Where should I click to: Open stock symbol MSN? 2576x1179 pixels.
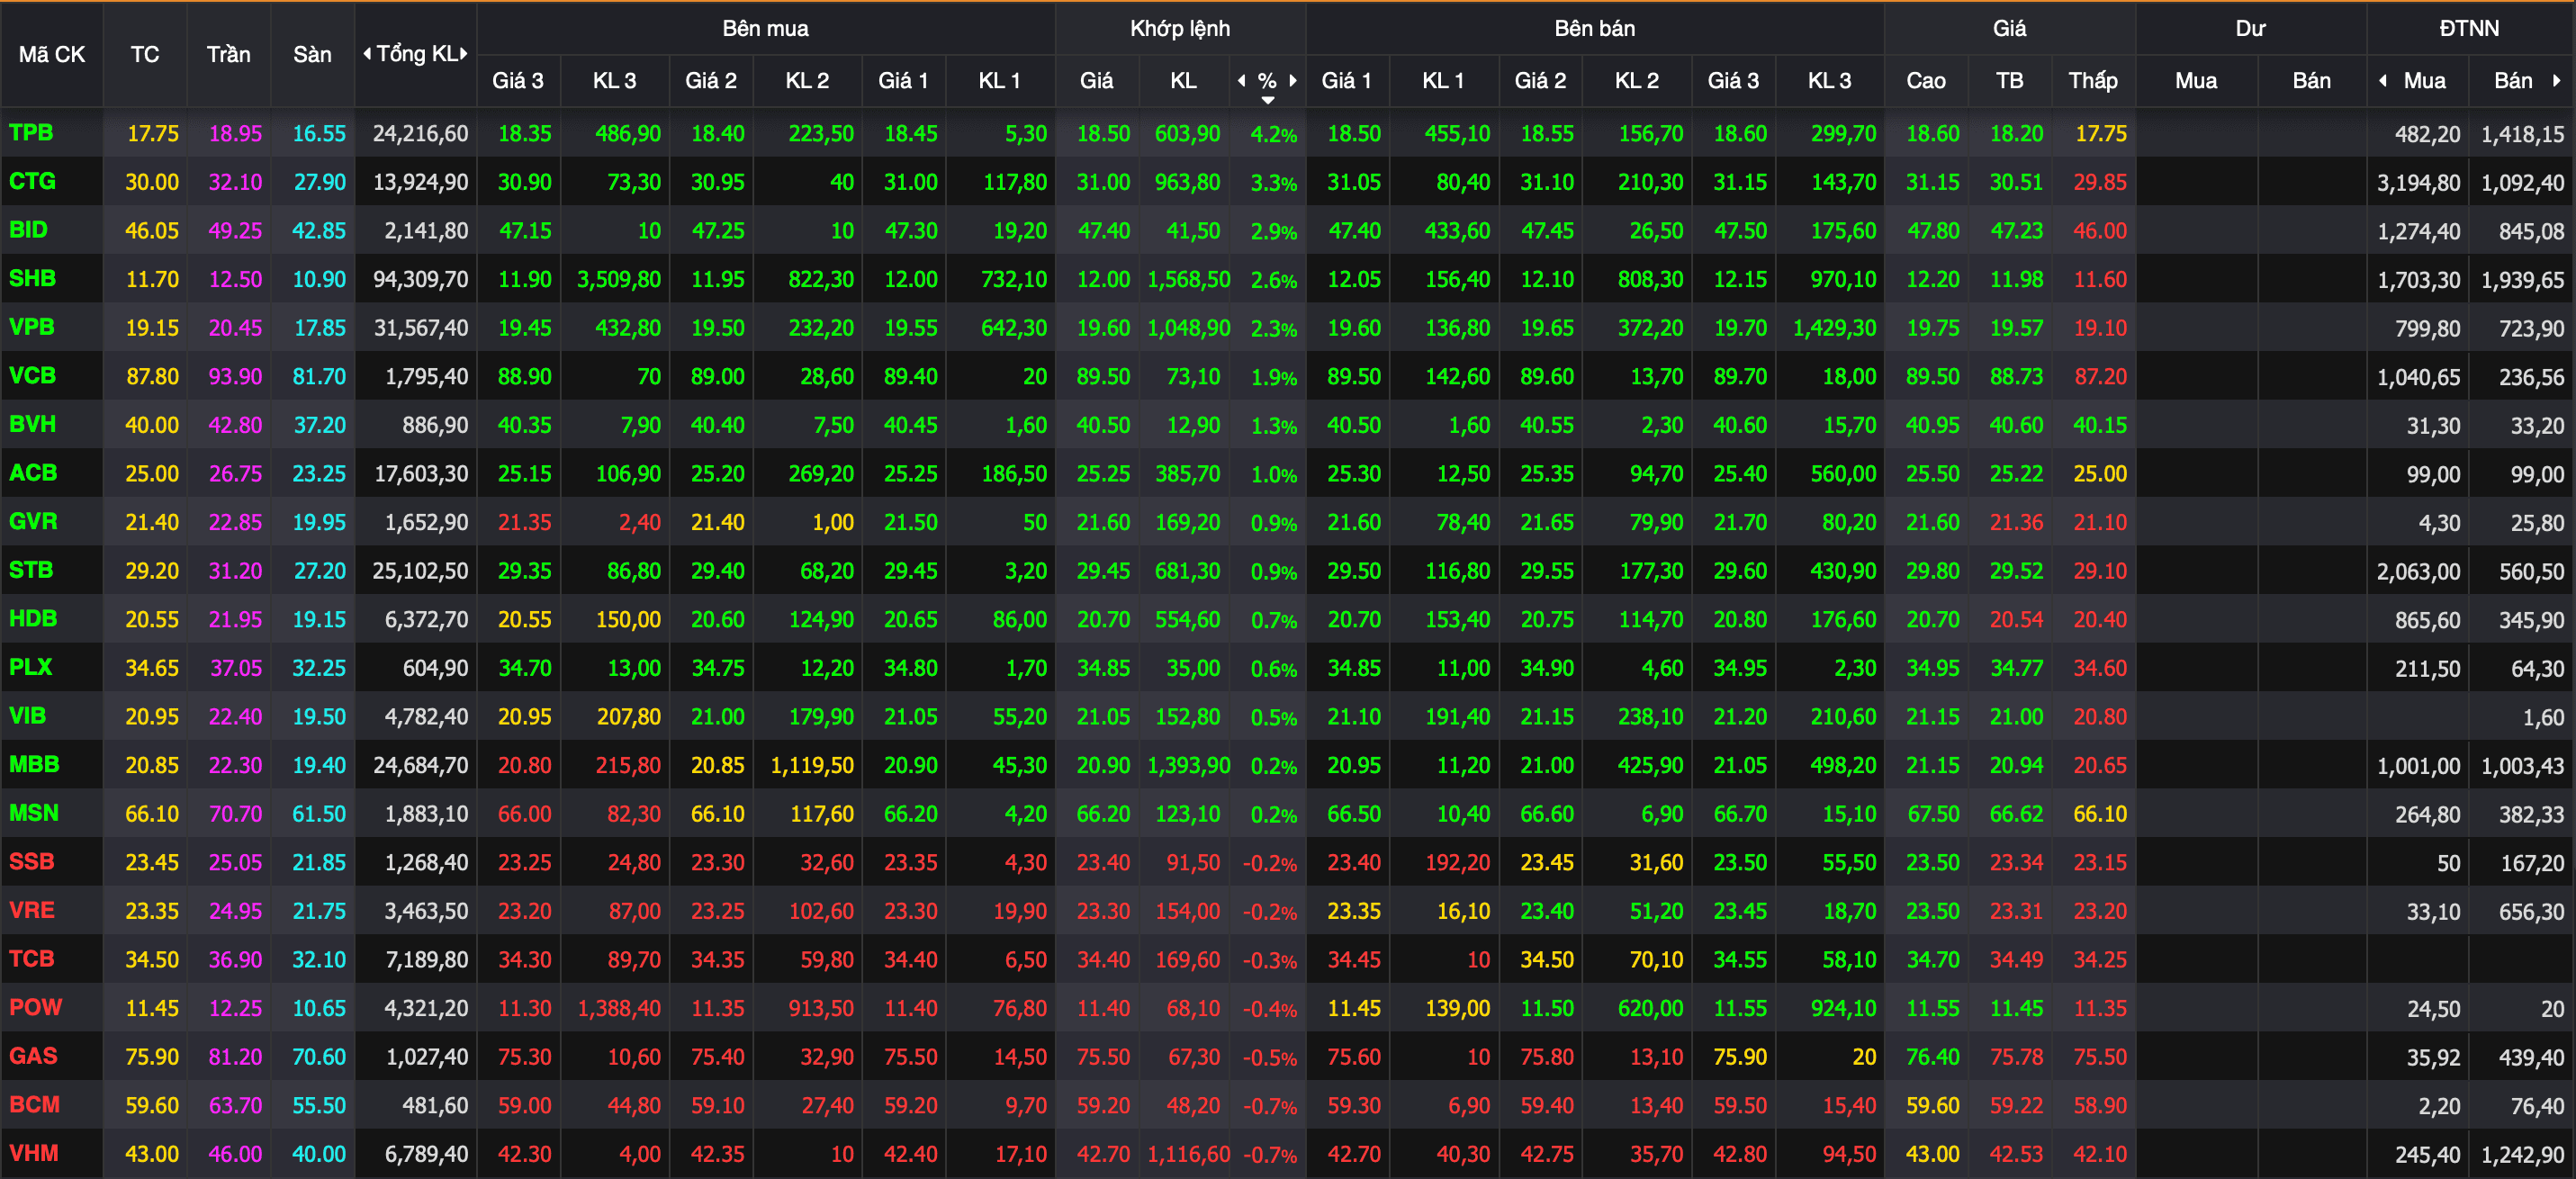(x=34, y=813)
